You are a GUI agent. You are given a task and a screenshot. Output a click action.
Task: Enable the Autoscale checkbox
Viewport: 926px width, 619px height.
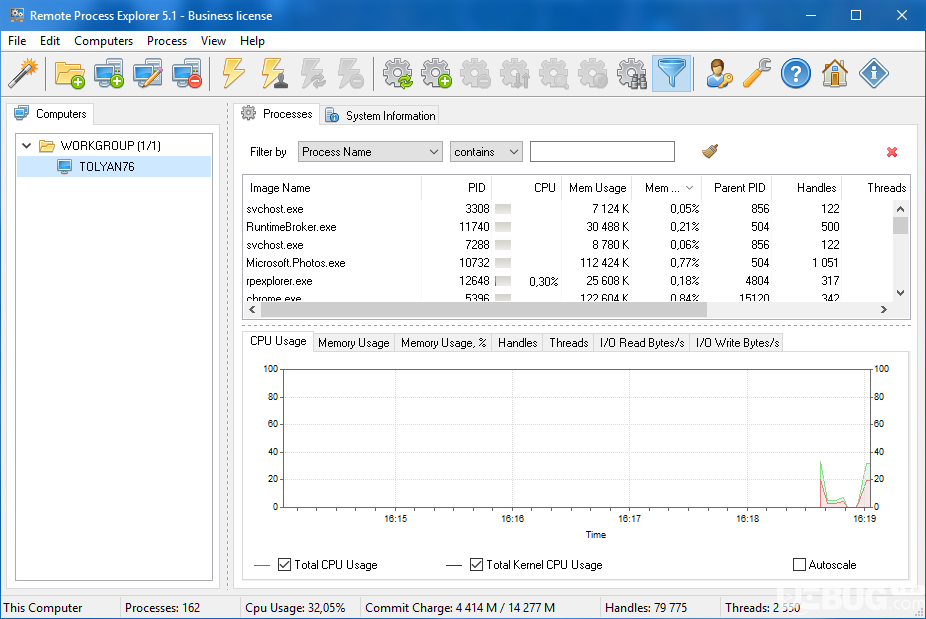[x=799, y=565]
